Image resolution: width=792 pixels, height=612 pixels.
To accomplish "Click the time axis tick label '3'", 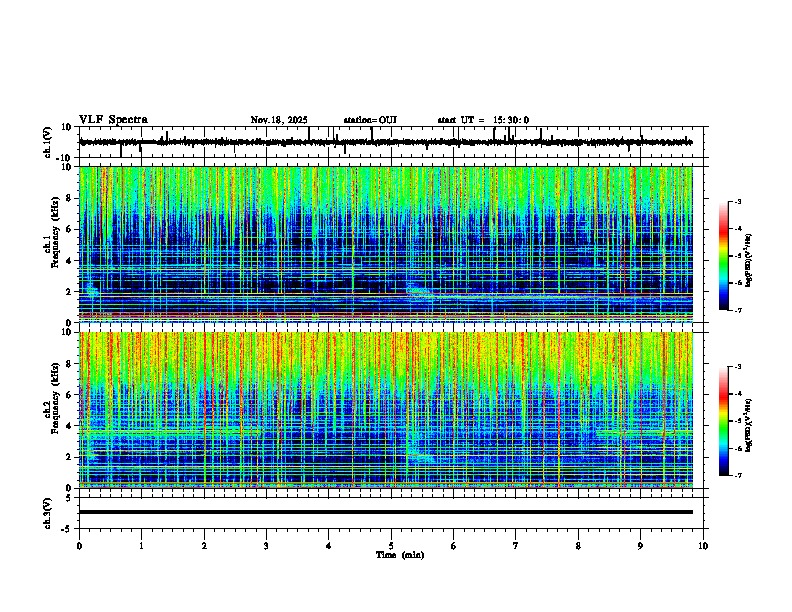I will click(x=266, y=546).
